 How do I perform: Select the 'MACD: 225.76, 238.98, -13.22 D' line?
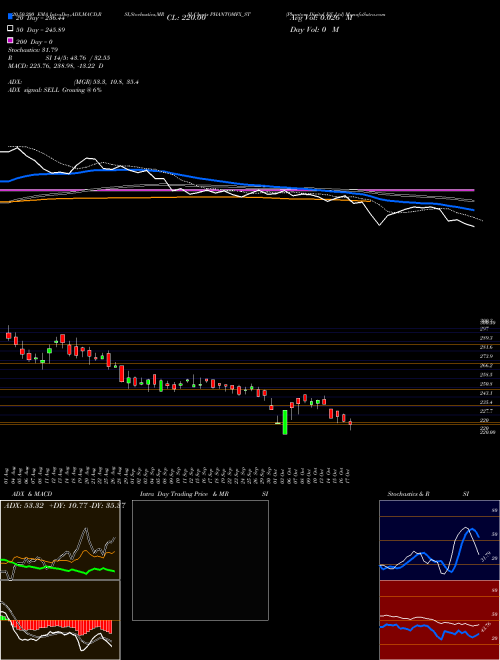56,66
